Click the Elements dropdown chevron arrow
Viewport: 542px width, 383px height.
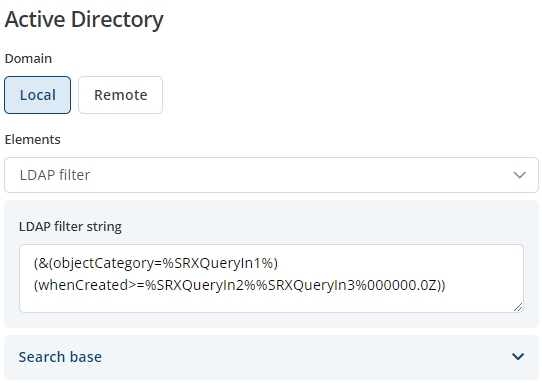click(x=520, y=175)
